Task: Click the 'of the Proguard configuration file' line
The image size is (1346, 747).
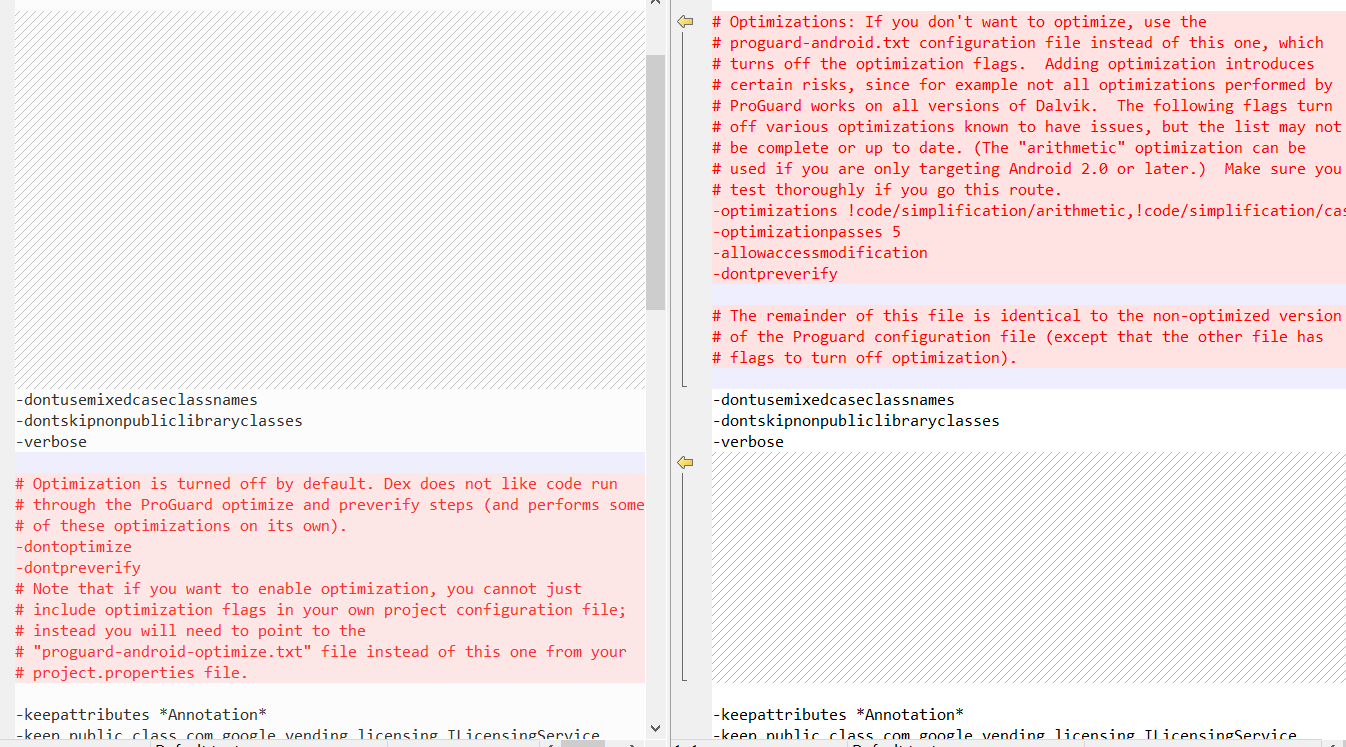Action: [1018, 336]
